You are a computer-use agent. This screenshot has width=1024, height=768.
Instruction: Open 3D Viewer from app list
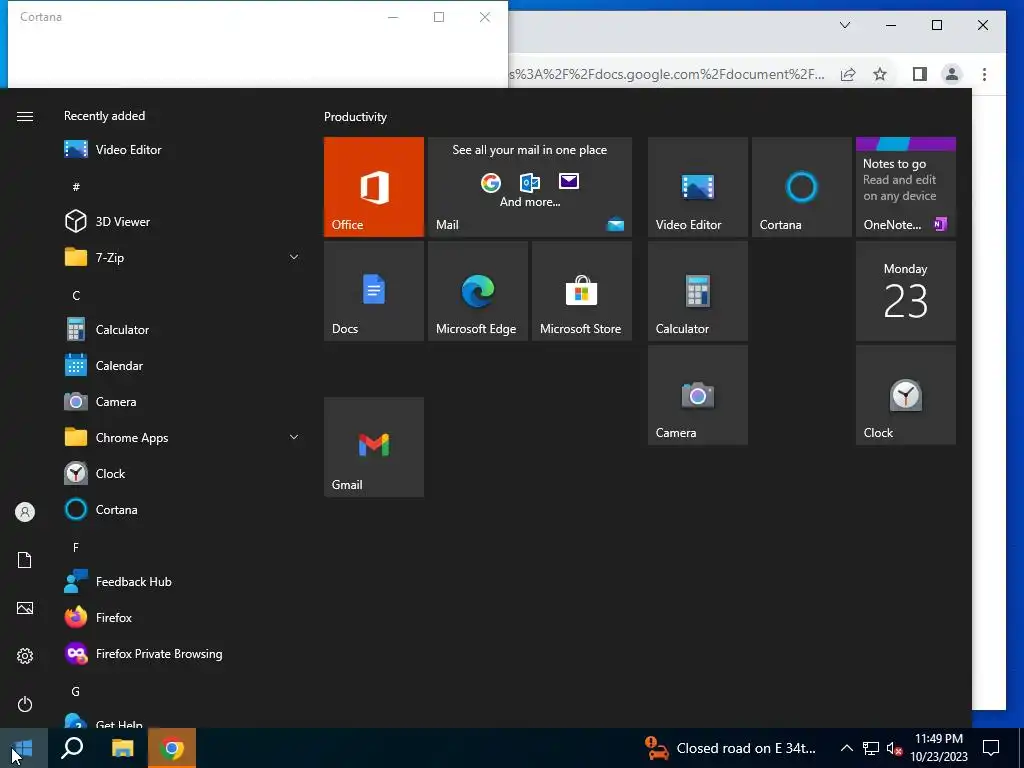[x=183, y=221]
